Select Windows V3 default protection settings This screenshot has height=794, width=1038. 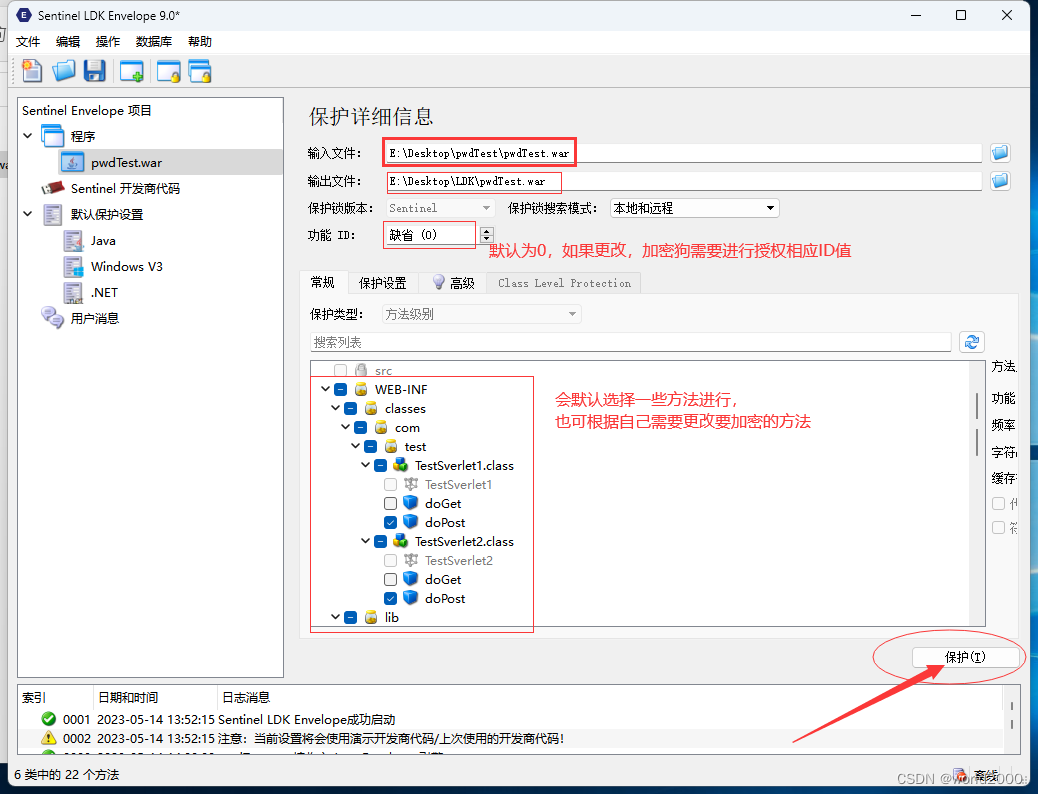pyautogui.click(x=126, y=267)
